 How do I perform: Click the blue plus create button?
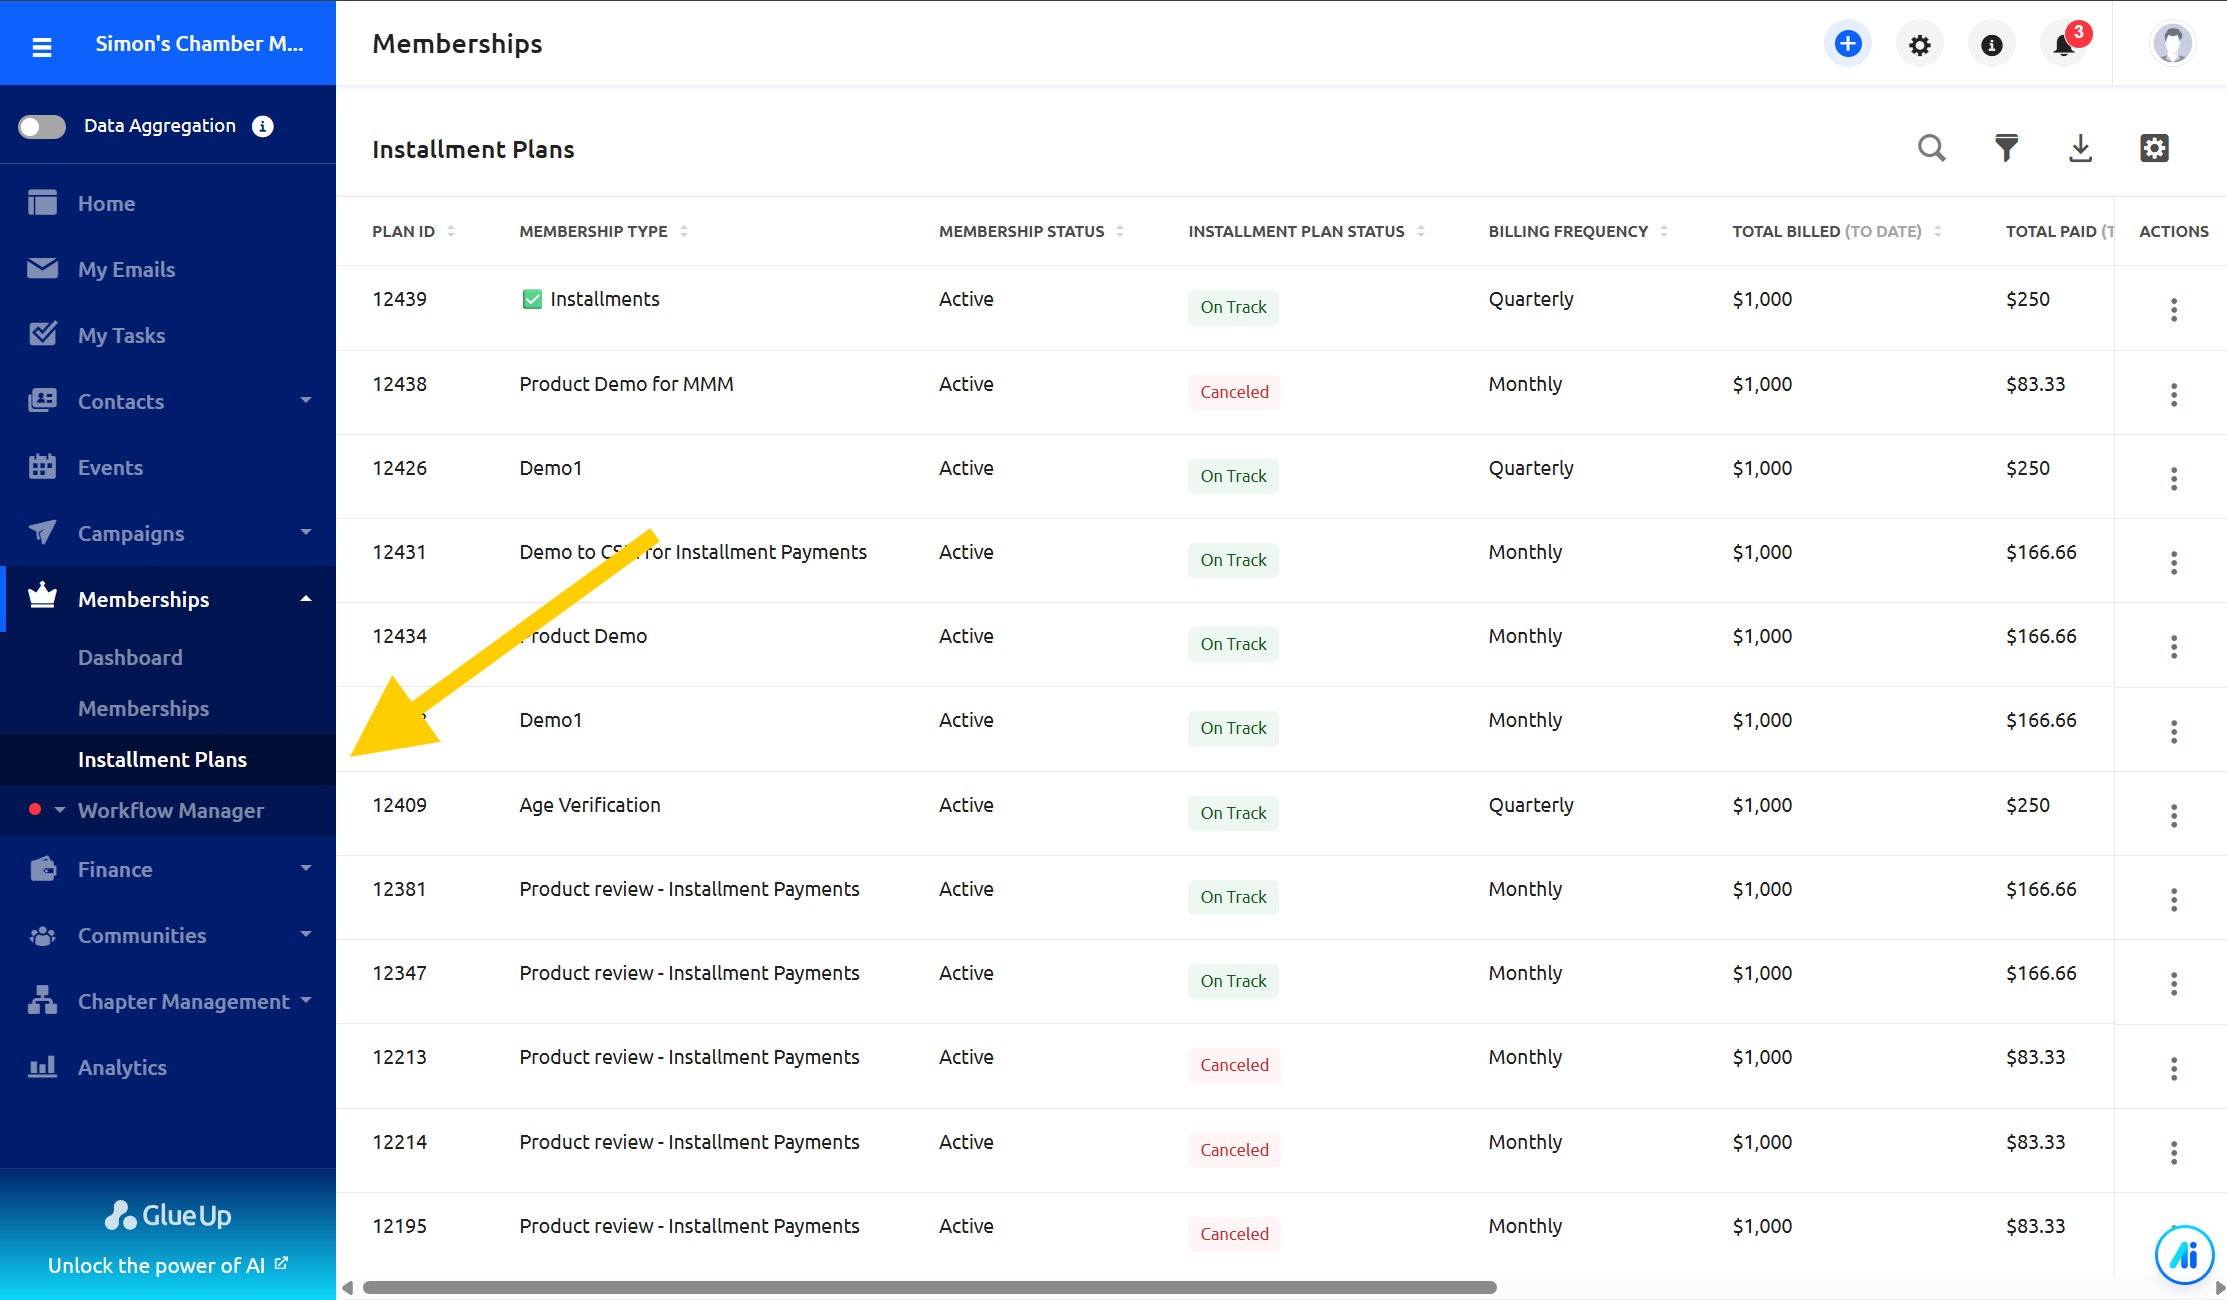pos(1847,44)
